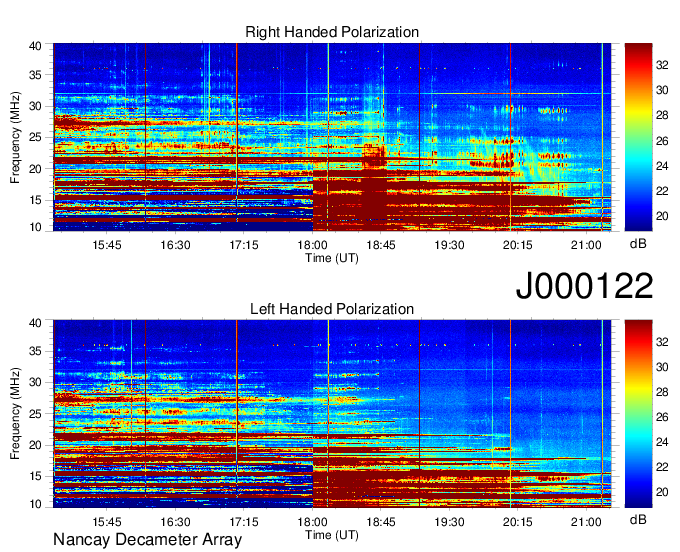Click the 16:30 tick label on the top plot
Image resolution: width=680 pixels, height=552 pixels.
[x=175, y=245]
